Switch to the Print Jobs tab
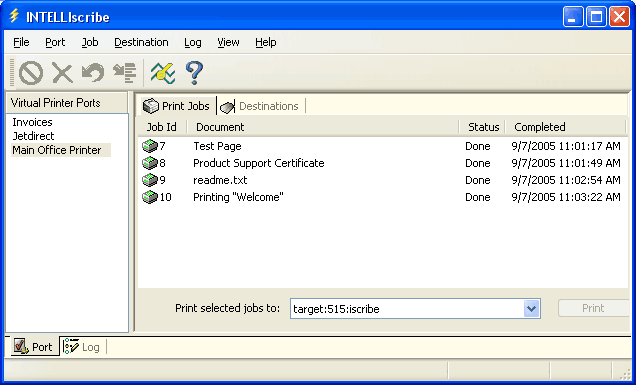The image size is (636, 385). coord(176,106)
